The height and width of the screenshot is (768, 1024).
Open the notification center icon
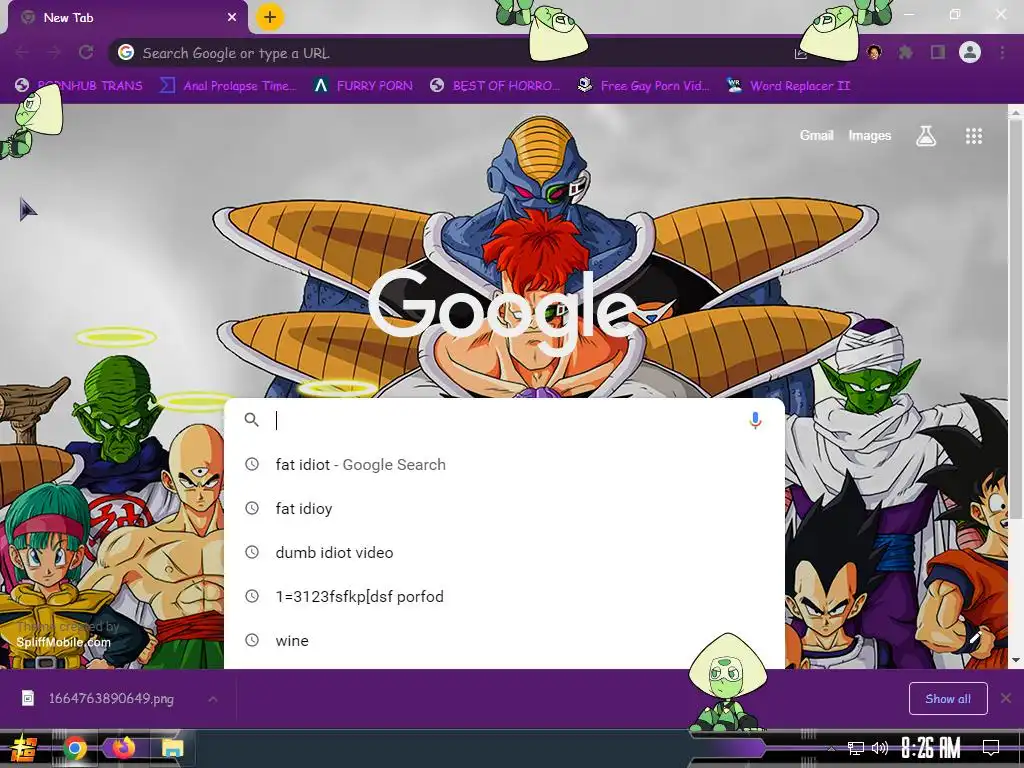click(x=991, y=748)
